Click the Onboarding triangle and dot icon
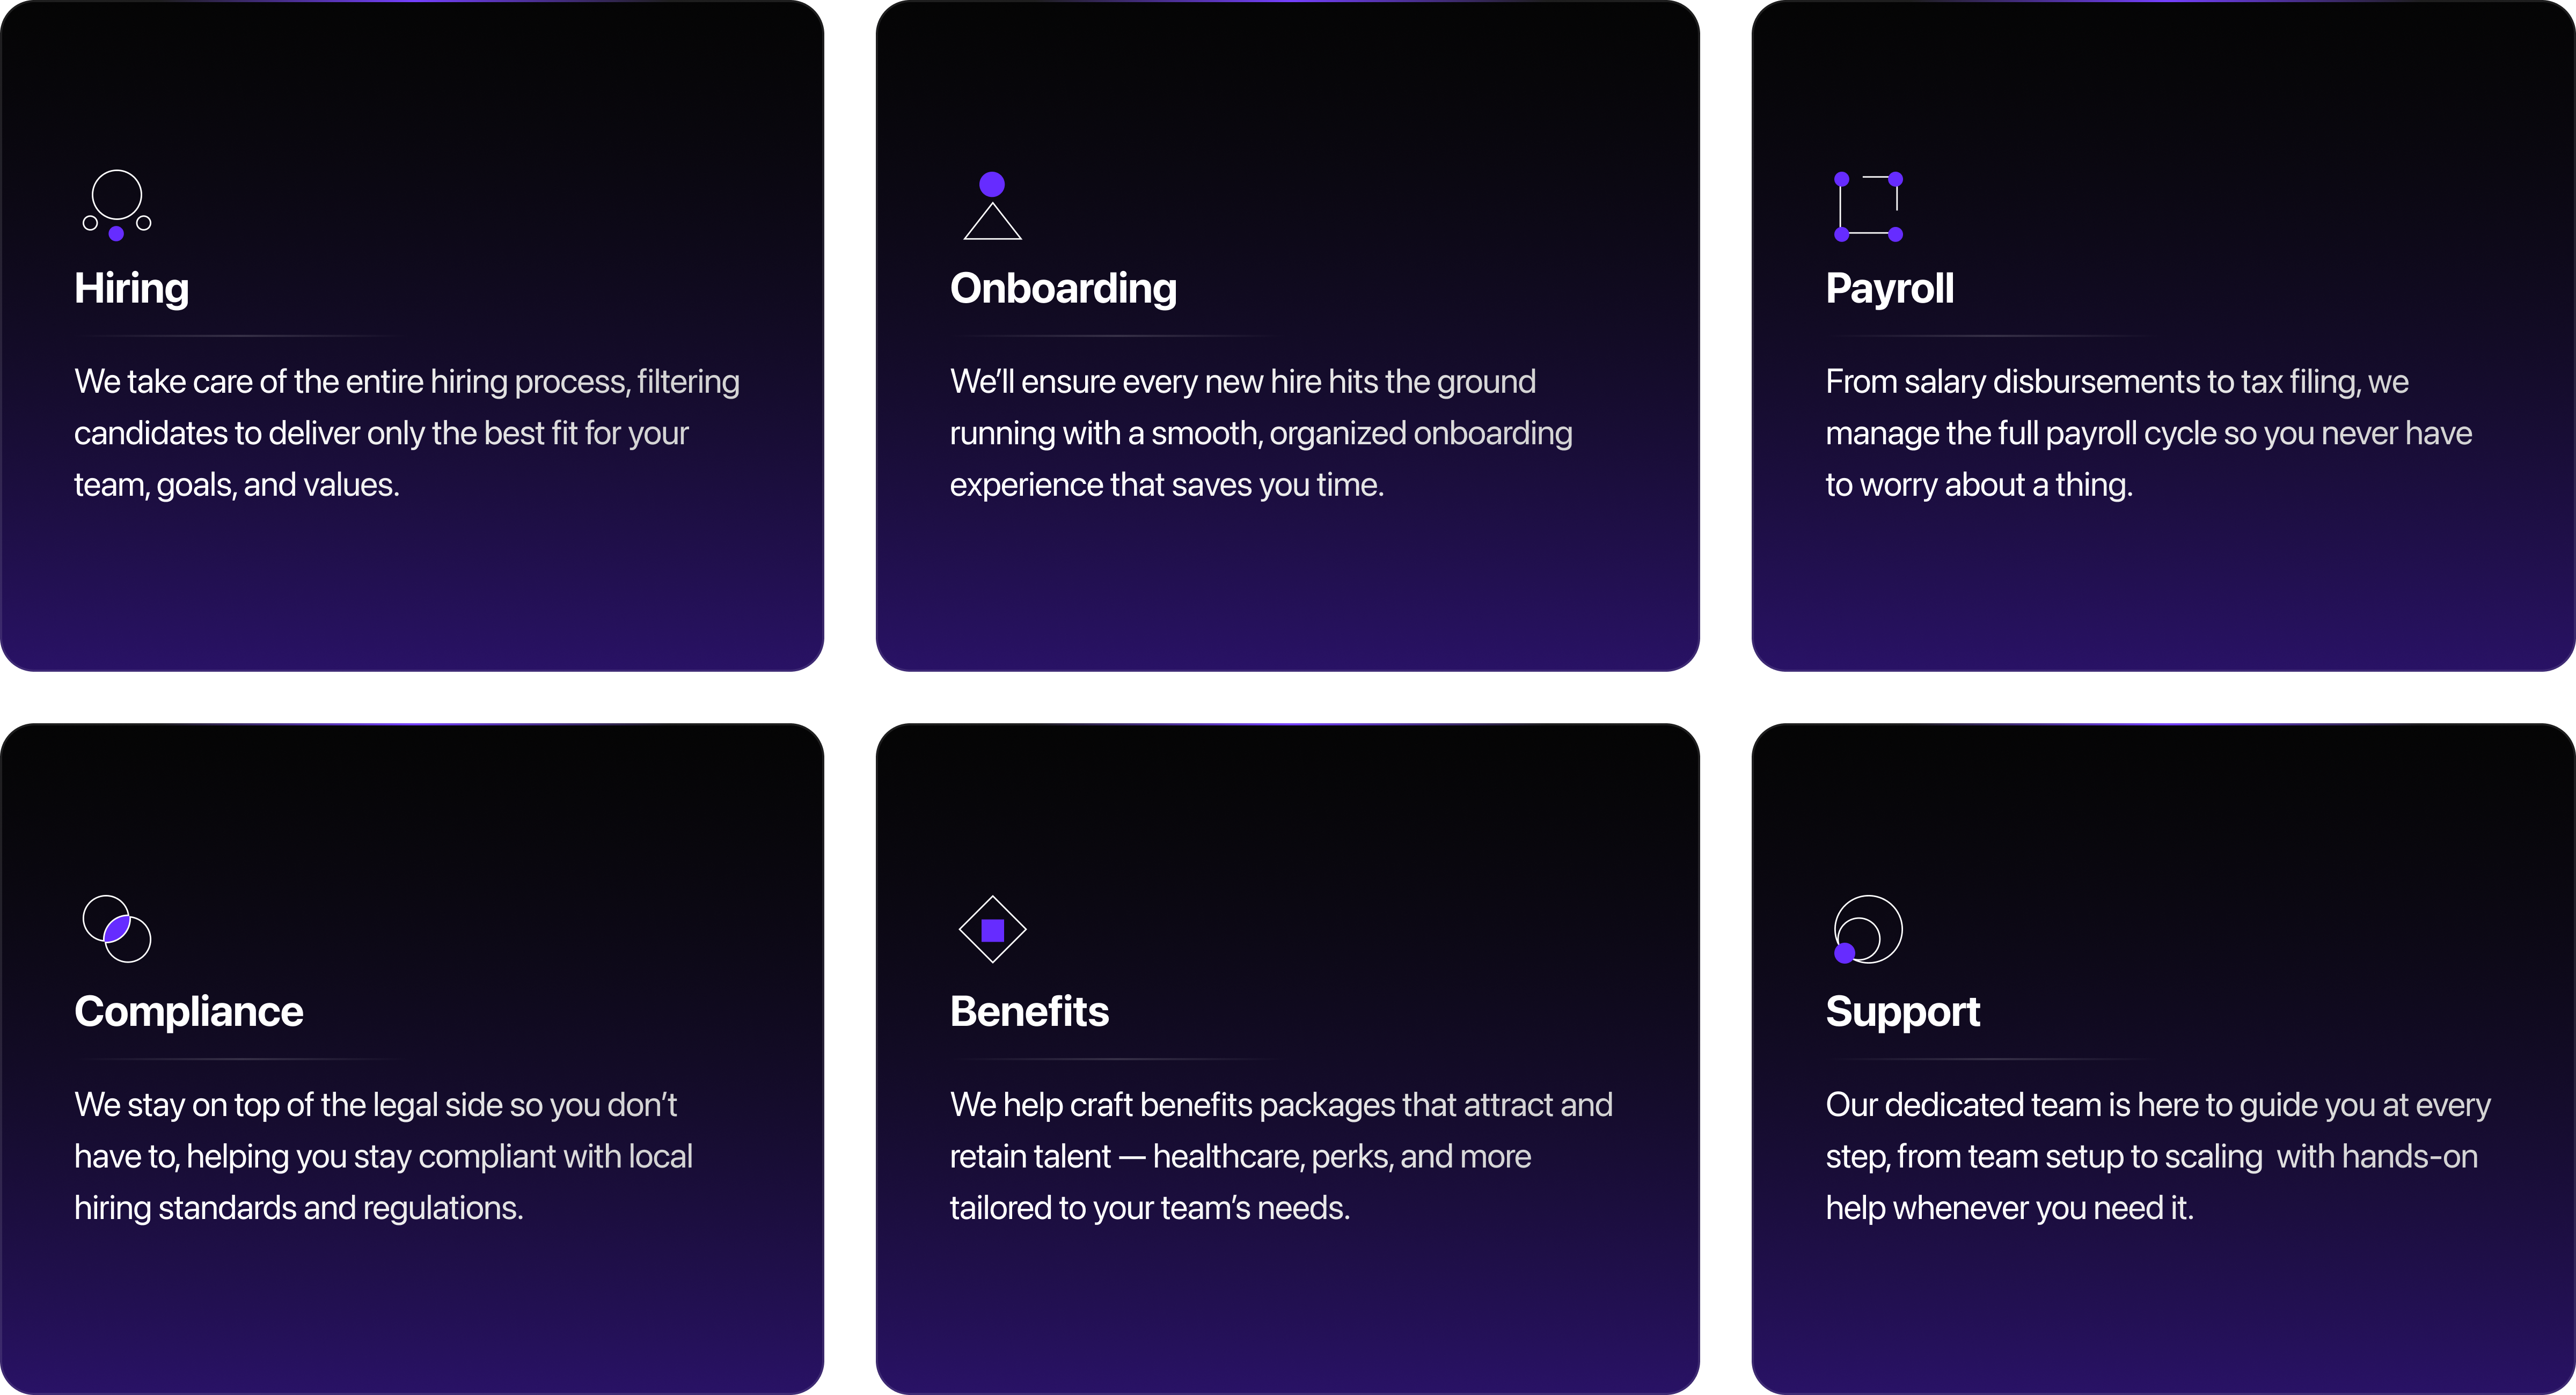This screenshot has height=1395, width=2576. (x=992, y=207)
